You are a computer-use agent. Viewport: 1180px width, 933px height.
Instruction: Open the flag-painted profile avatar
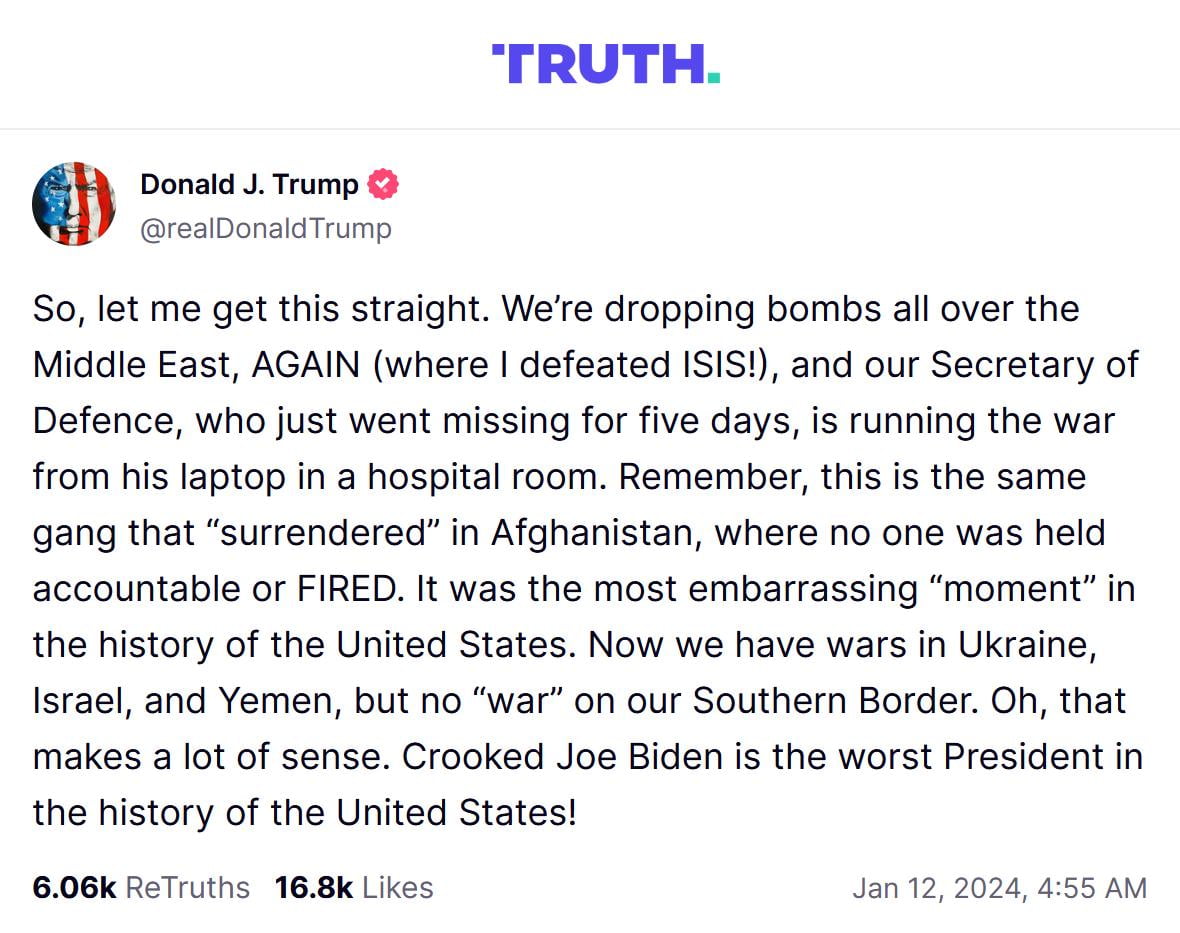click(74, 204)
